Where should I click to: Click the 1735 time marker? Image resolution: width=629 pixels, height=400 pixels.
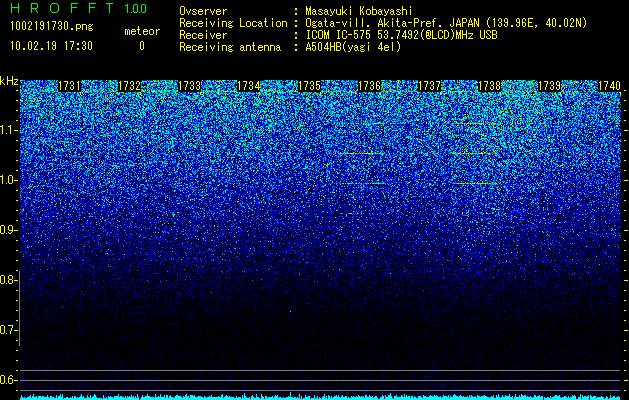(309, 86)
